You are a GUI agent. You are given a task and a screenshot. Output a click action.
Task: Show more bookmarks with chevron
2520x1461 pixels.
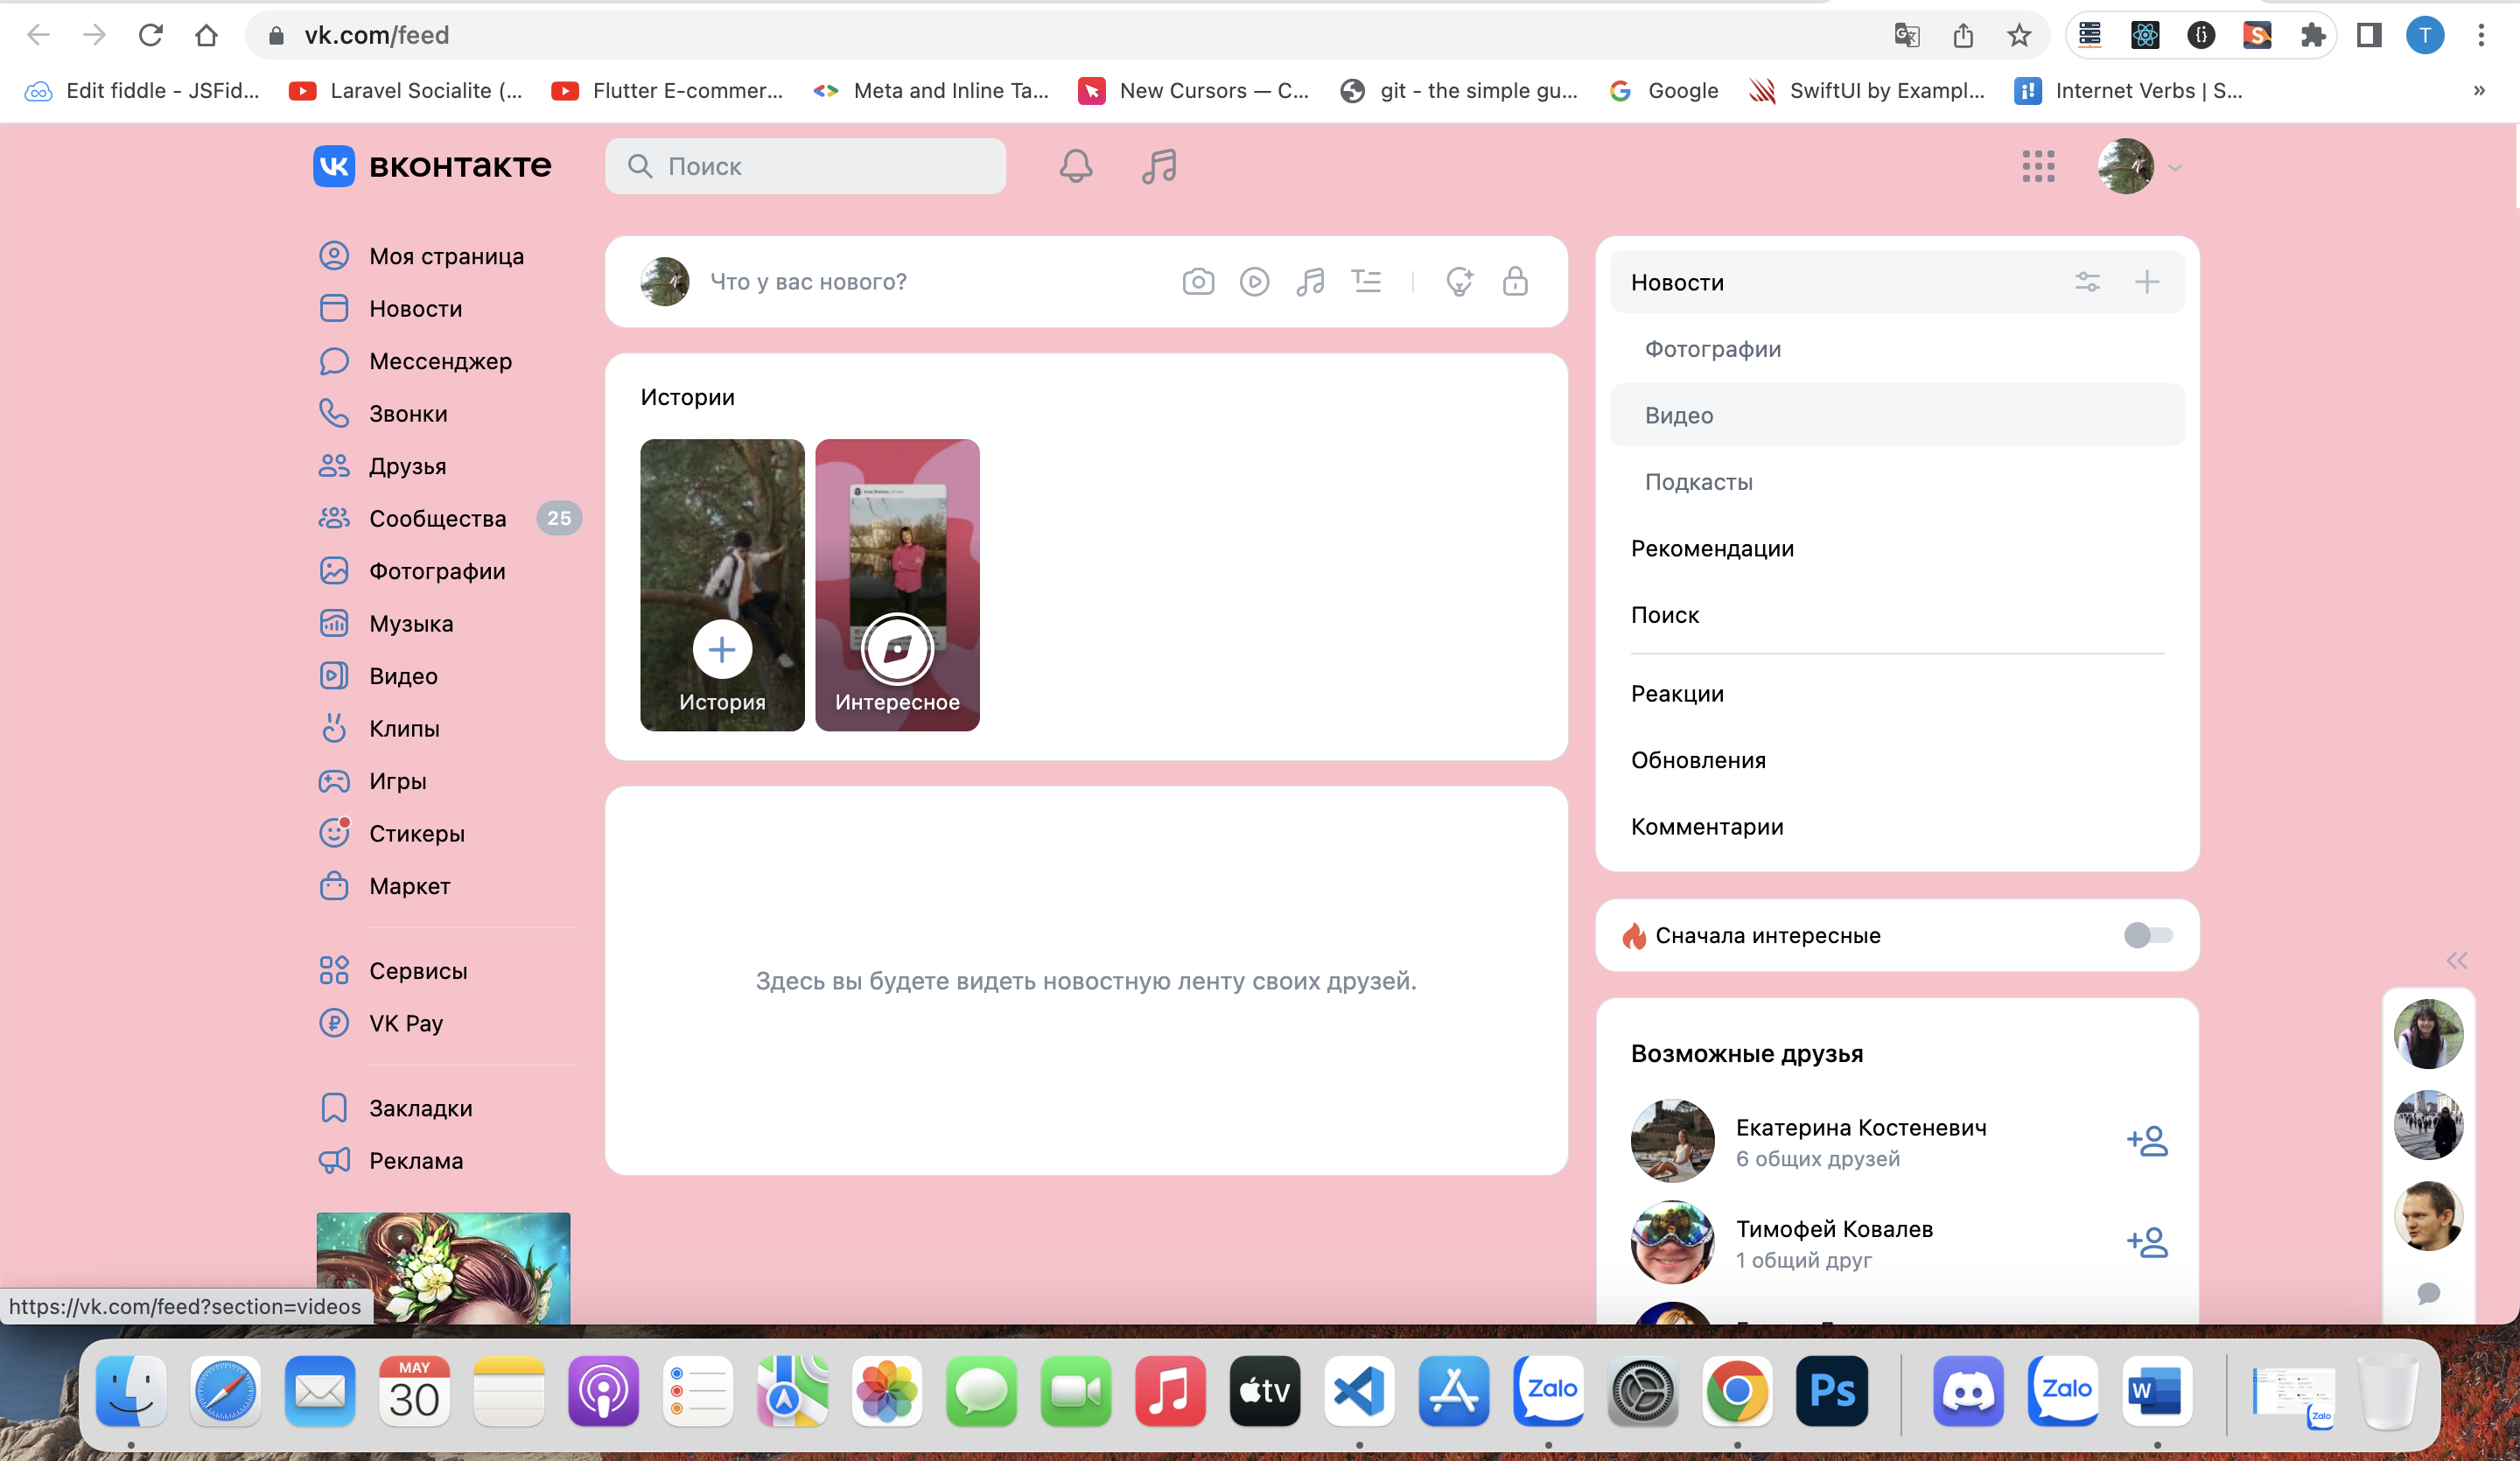2478,91
